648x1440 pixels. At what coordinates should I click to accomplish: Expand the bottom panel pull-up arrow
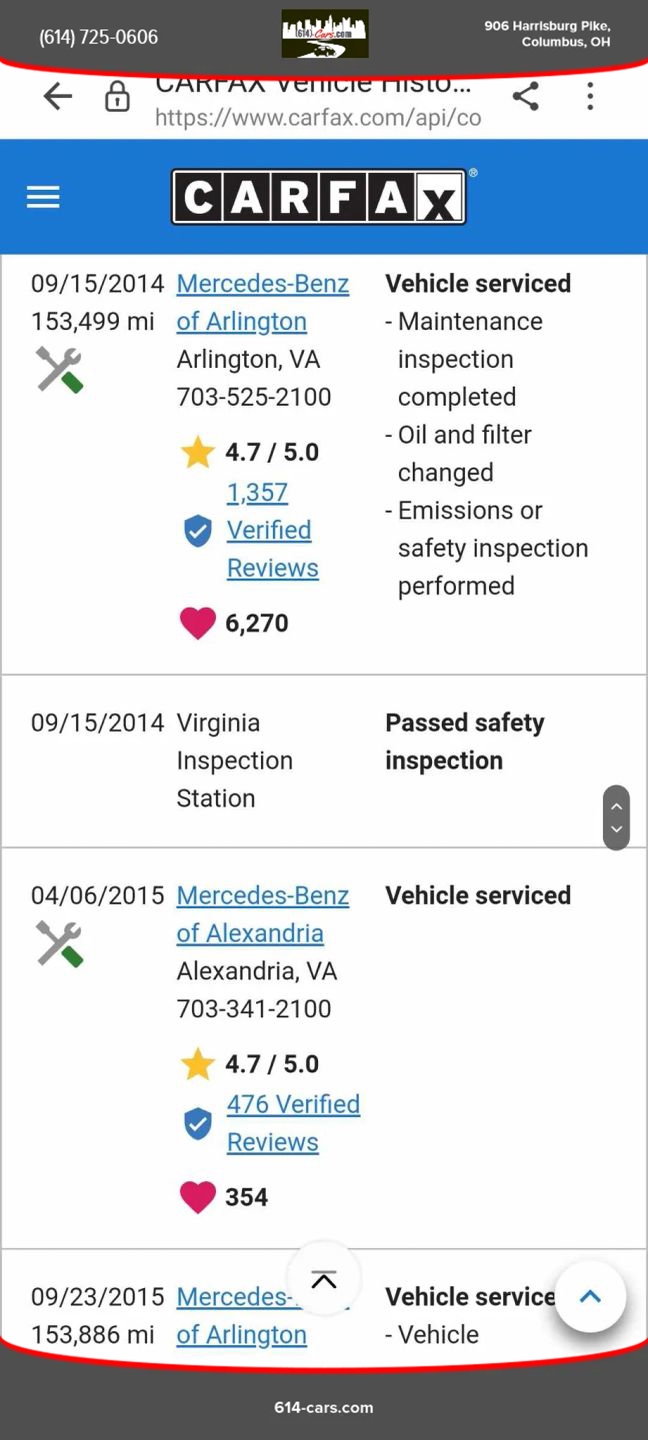pyautogui.click(x=324, y=1280)
